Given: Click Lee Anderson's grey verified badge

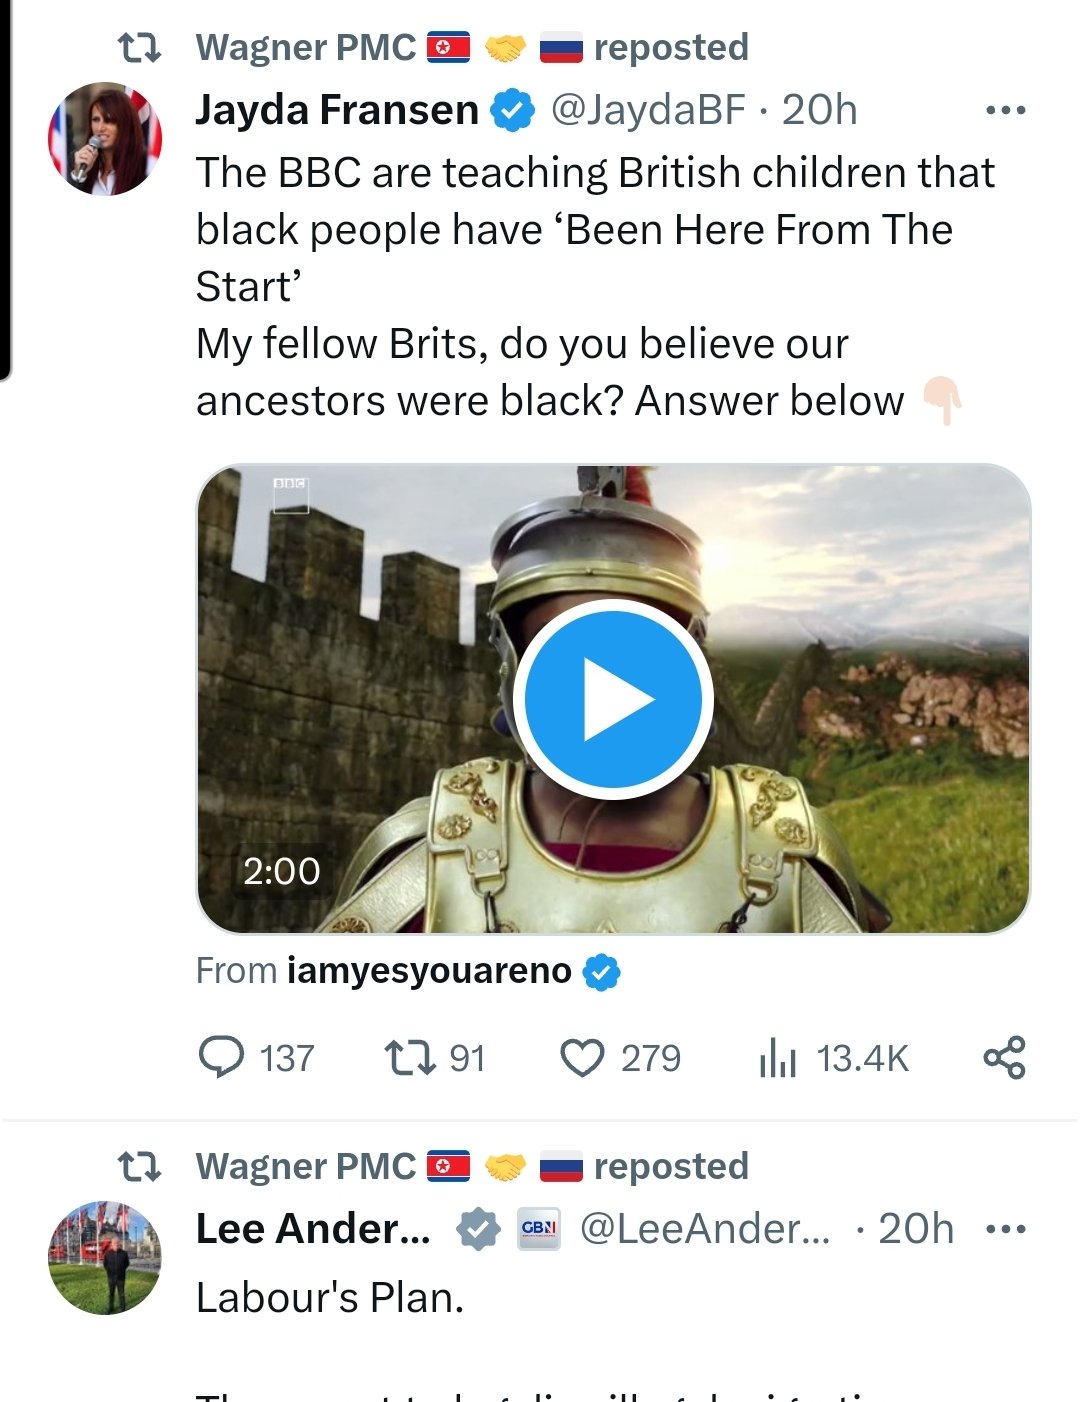Looking at the screenshot, I should coord(478,1229).
